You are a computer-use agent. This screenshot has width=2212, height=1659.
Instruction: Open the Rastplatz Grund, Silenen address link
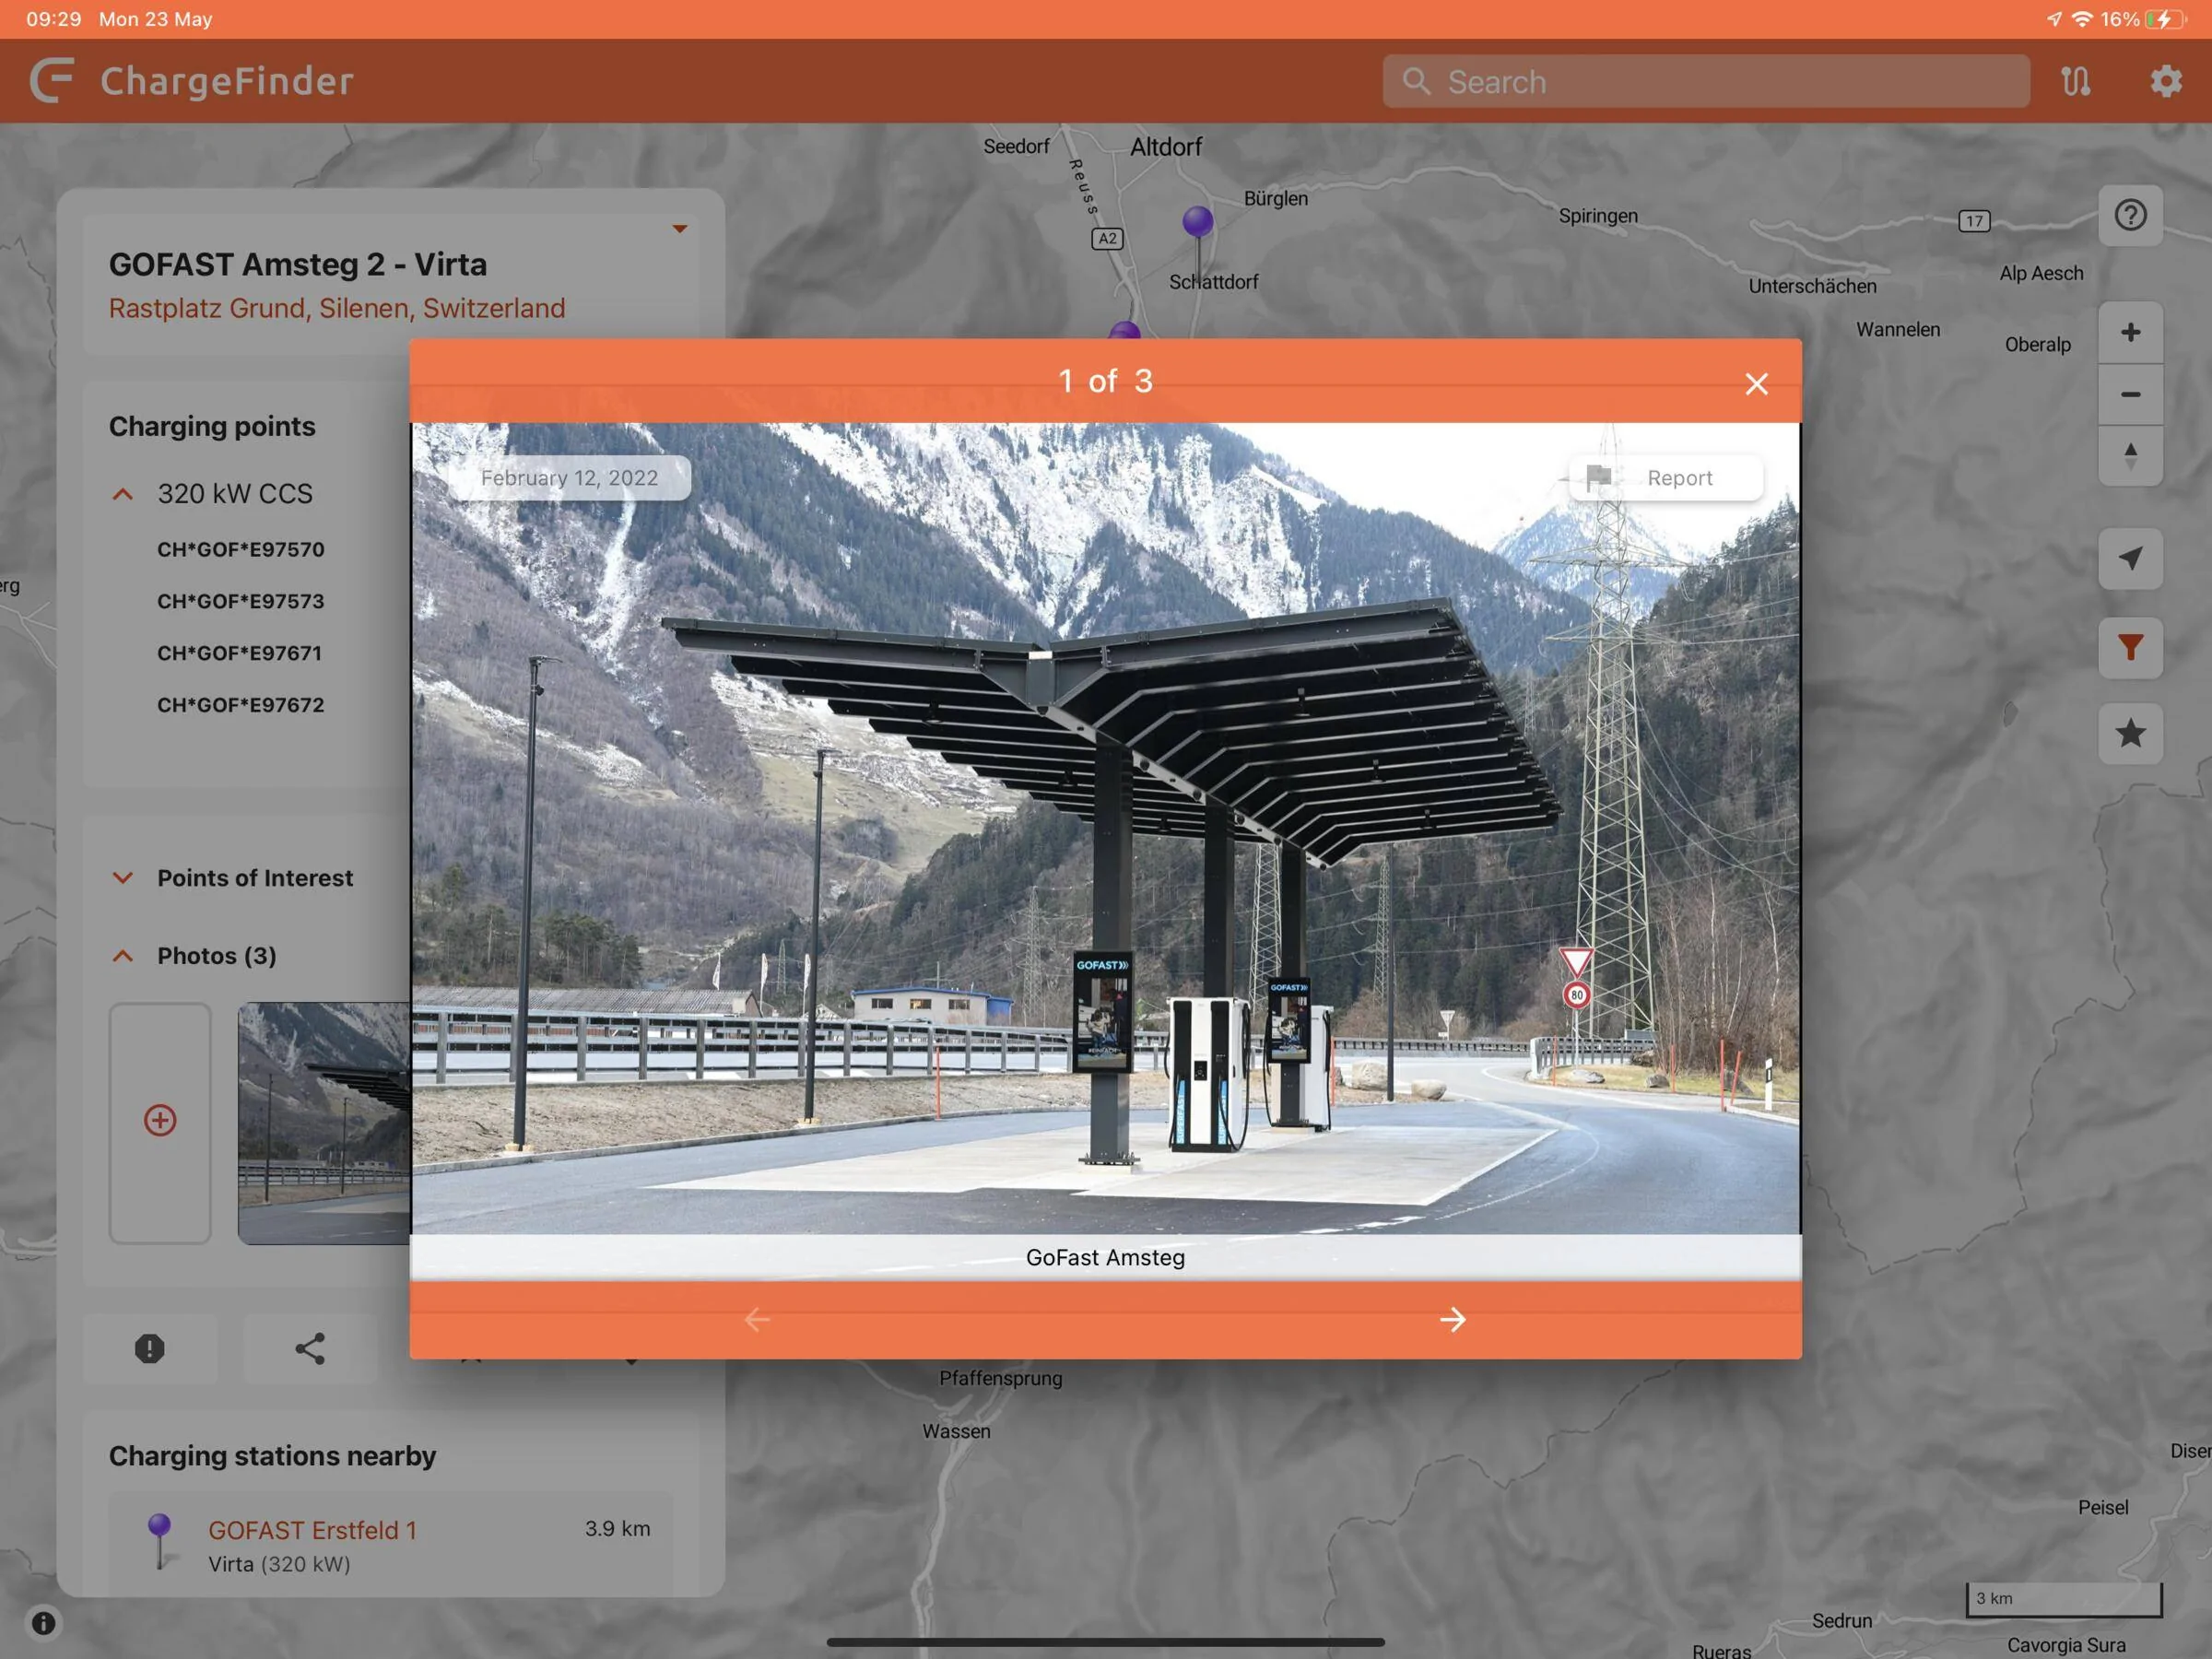[337, 308]
